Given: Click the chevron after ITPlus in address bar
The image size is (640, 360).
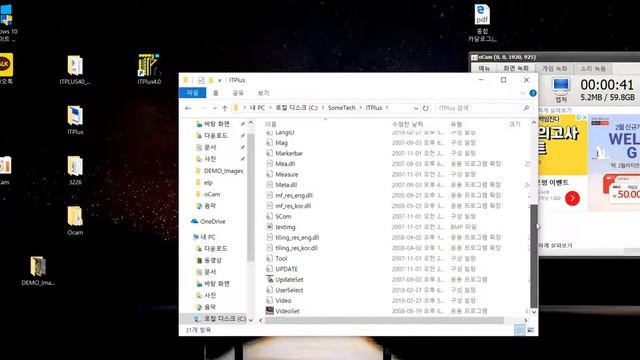Looking at the screenshot, I should click(387, 108).
